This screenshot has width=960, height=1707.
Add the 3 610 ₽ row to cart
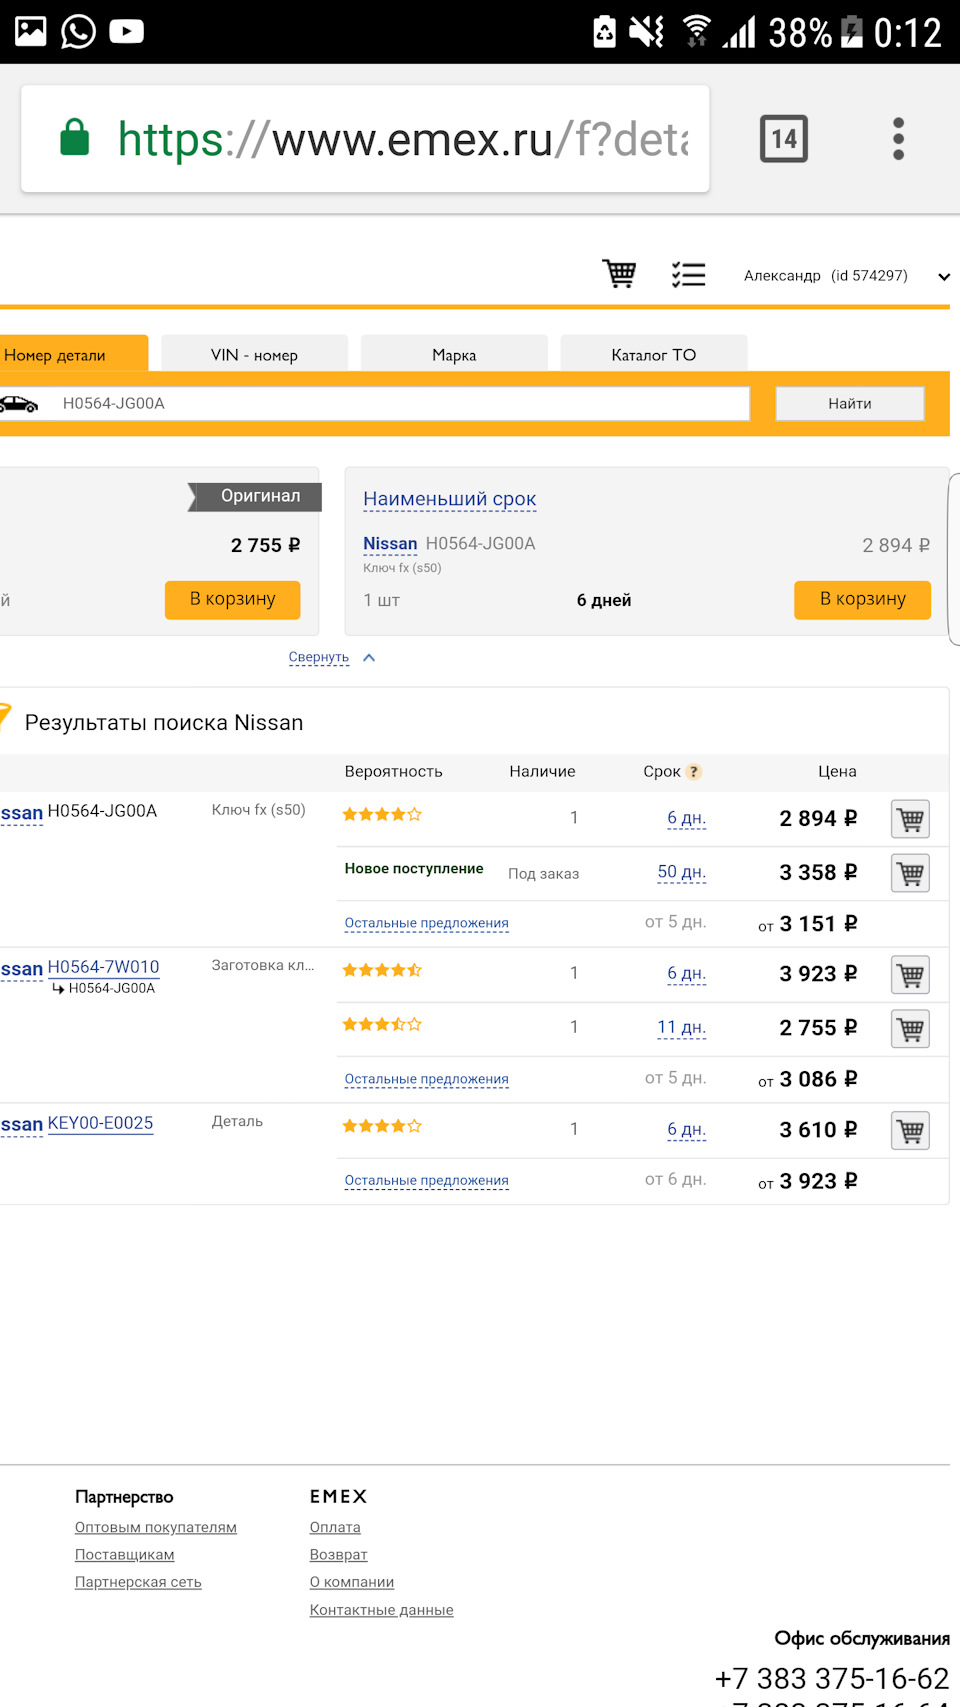pyautogui.click(x=910, y=1131)
